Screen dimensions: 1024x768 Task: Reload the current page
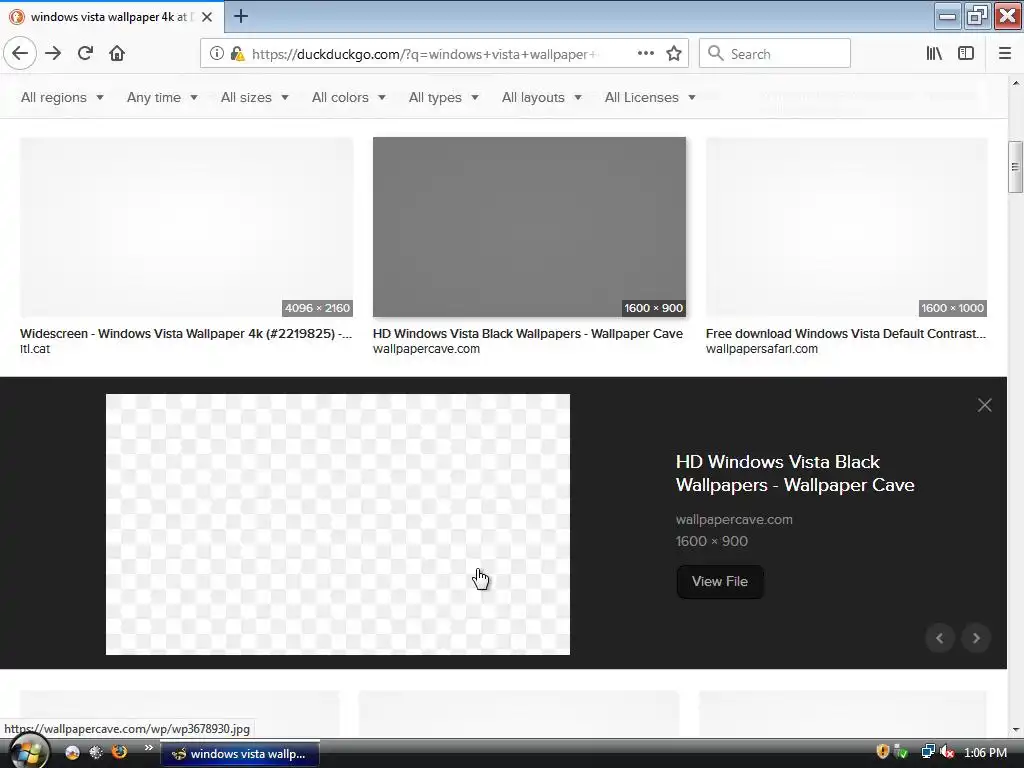point(85,54)
